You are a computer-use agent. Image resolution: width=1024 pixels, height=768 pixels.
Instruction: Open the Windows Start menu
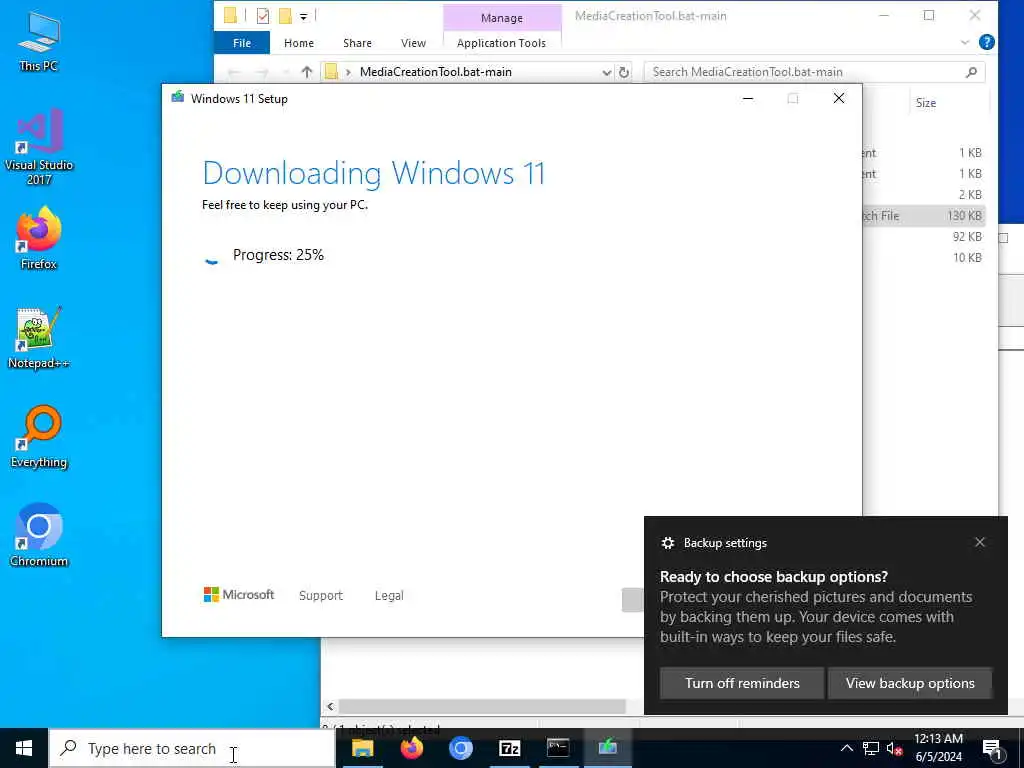click(x=24, y=748)
